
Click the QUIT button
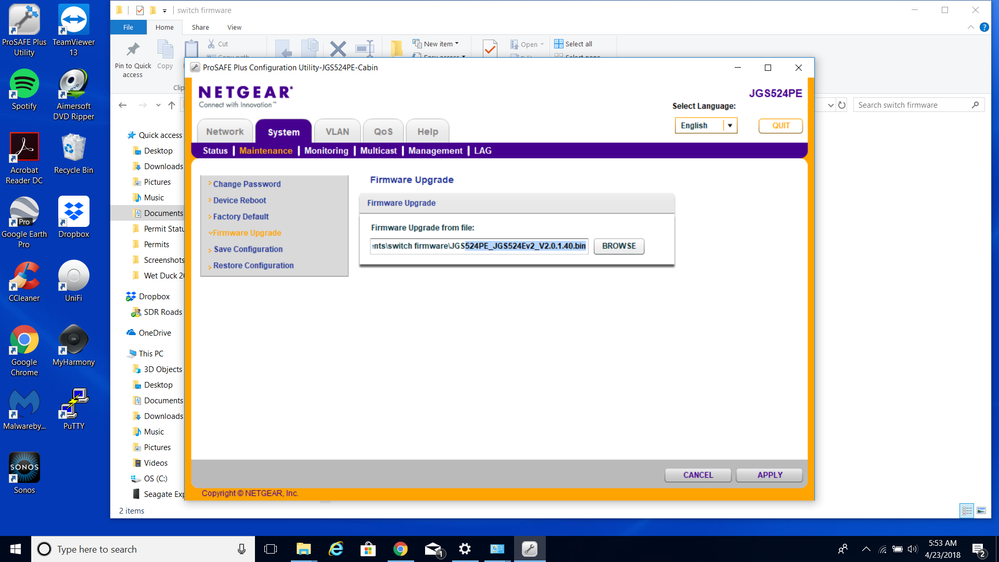point(780,126)
